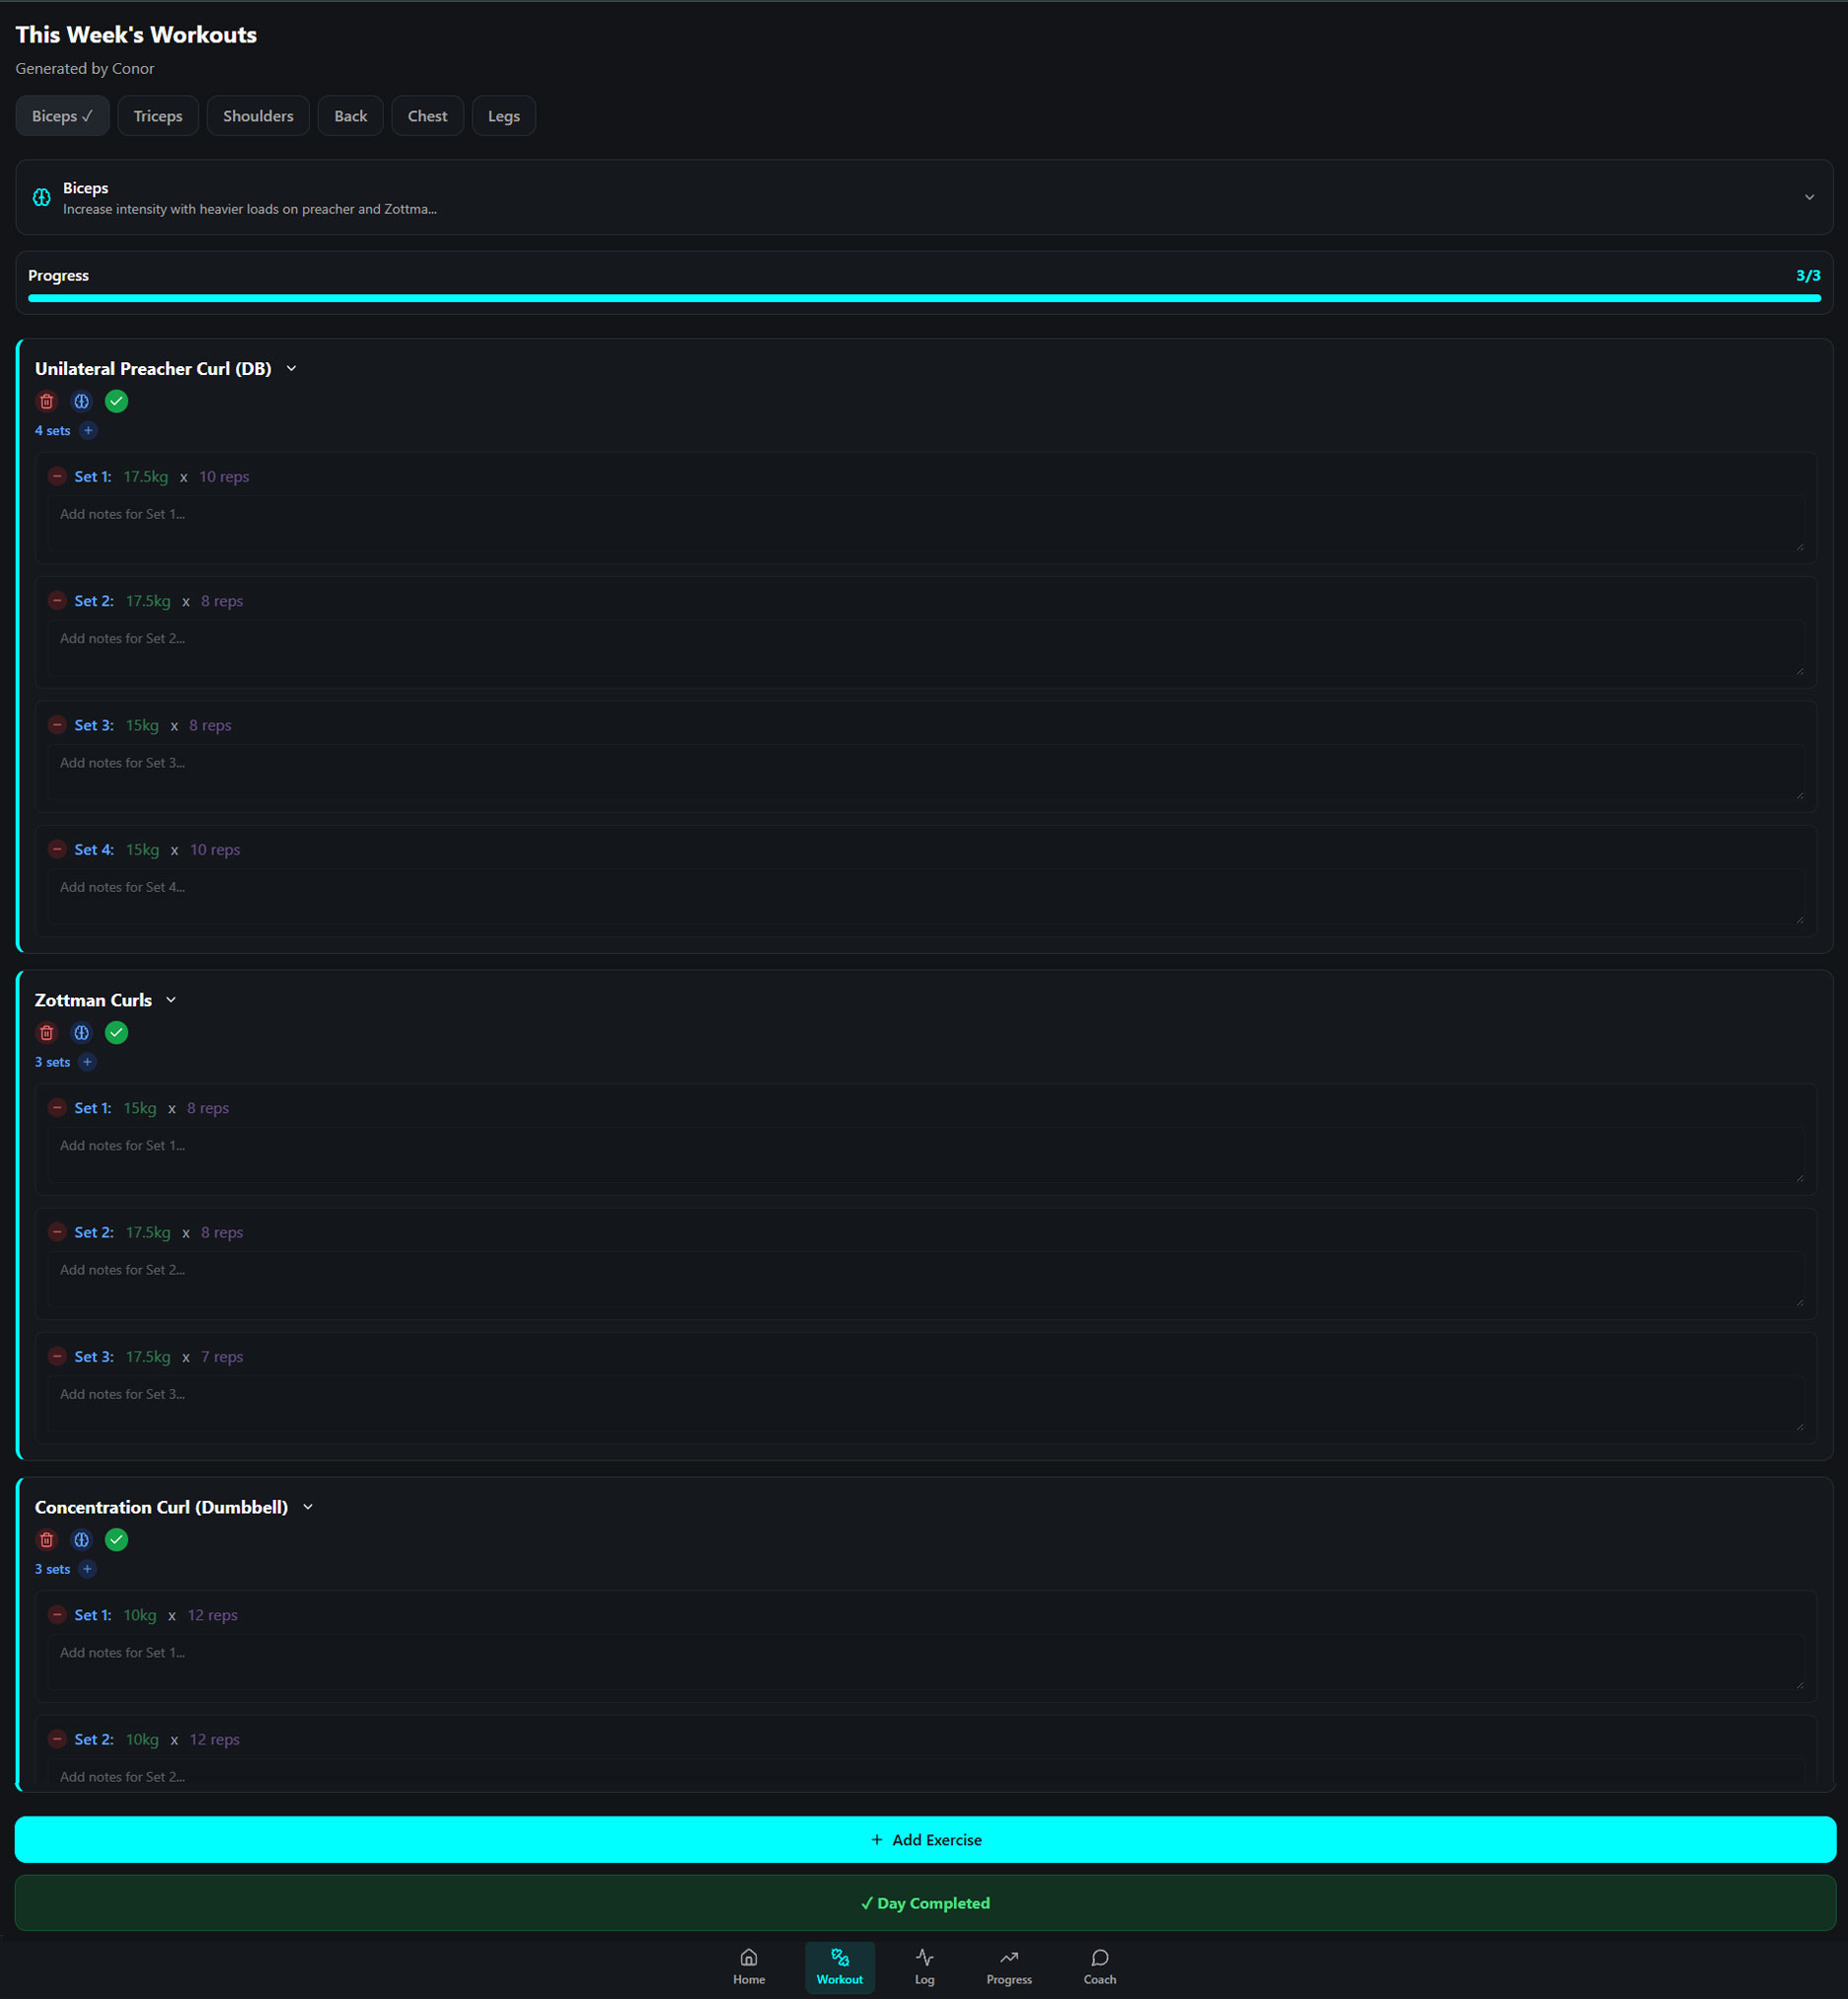Viewport: 1848px width, 1999px height.
Task: Expand the Biceps coach notes panel
Action: point(1808,197)
